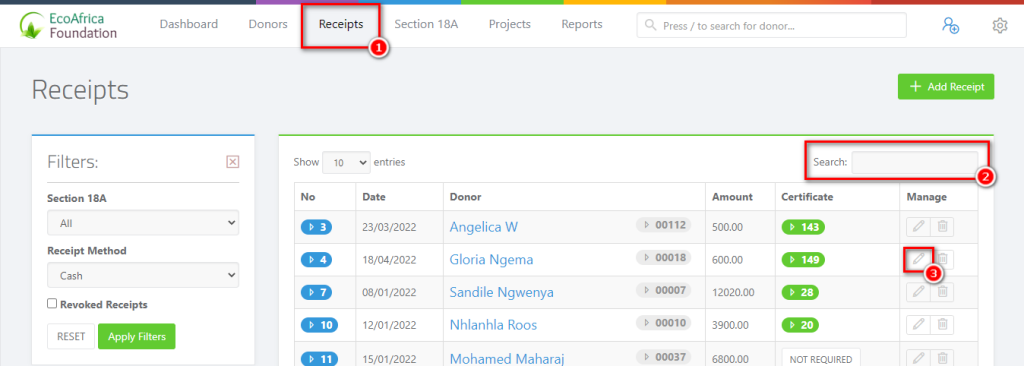This screenshot has height=366, width=1024.
Task: Open donor Gloria Ngema link
Action: click(491, 260)
